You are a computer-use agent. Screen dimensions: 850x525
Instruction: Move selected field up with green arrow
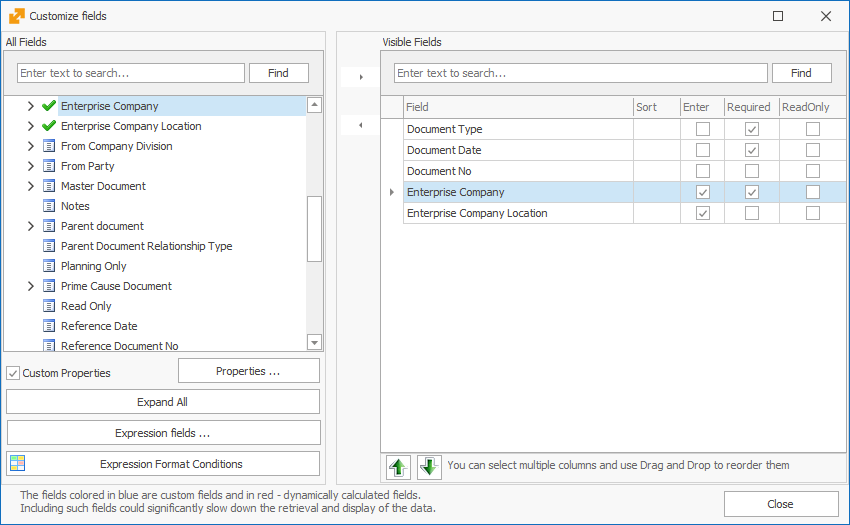pos(398,467)
